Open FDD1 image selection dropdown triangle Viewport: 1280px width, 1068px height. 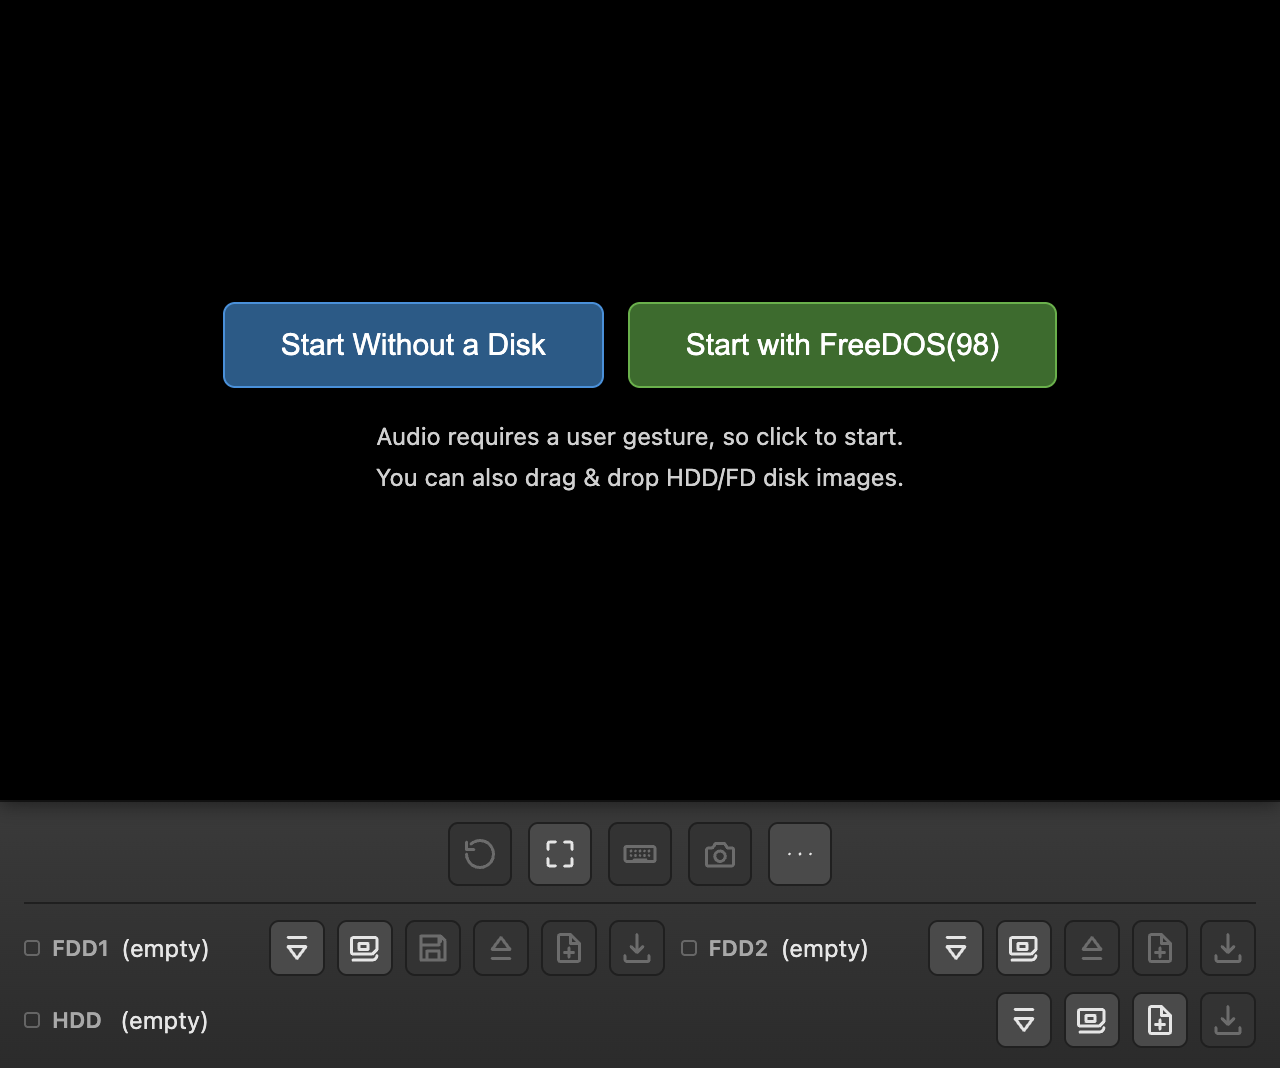[297, 948]
